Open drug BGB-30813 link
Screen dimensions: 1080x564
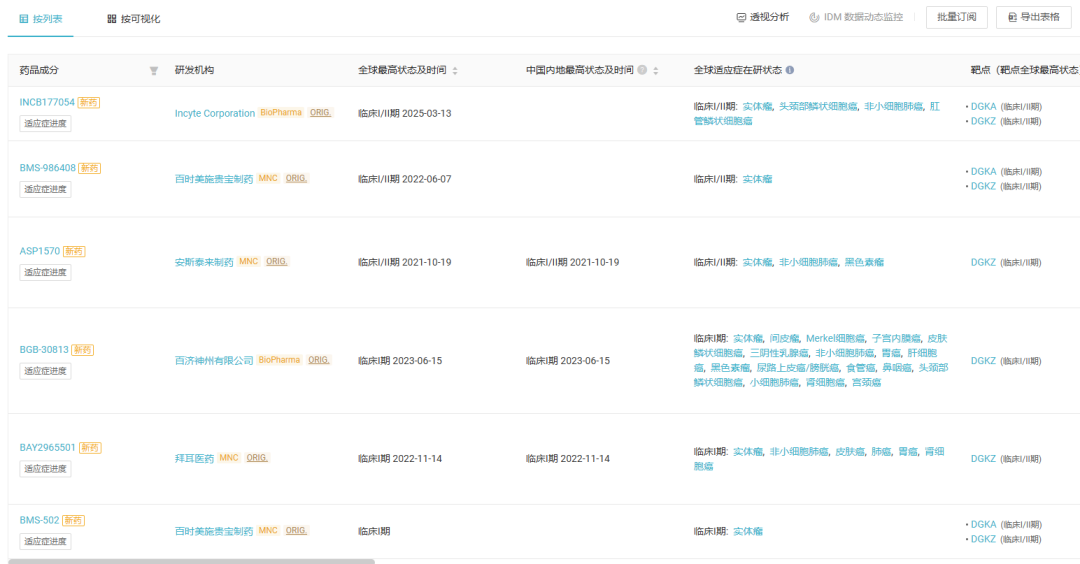tap(44, 349)
